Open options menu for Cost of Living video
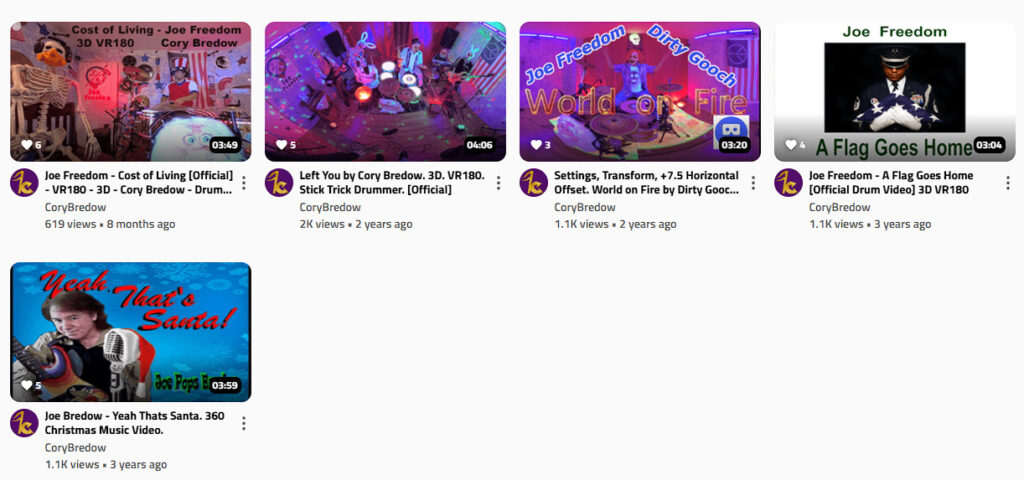1024x480 pixels. tap(244, 183)
